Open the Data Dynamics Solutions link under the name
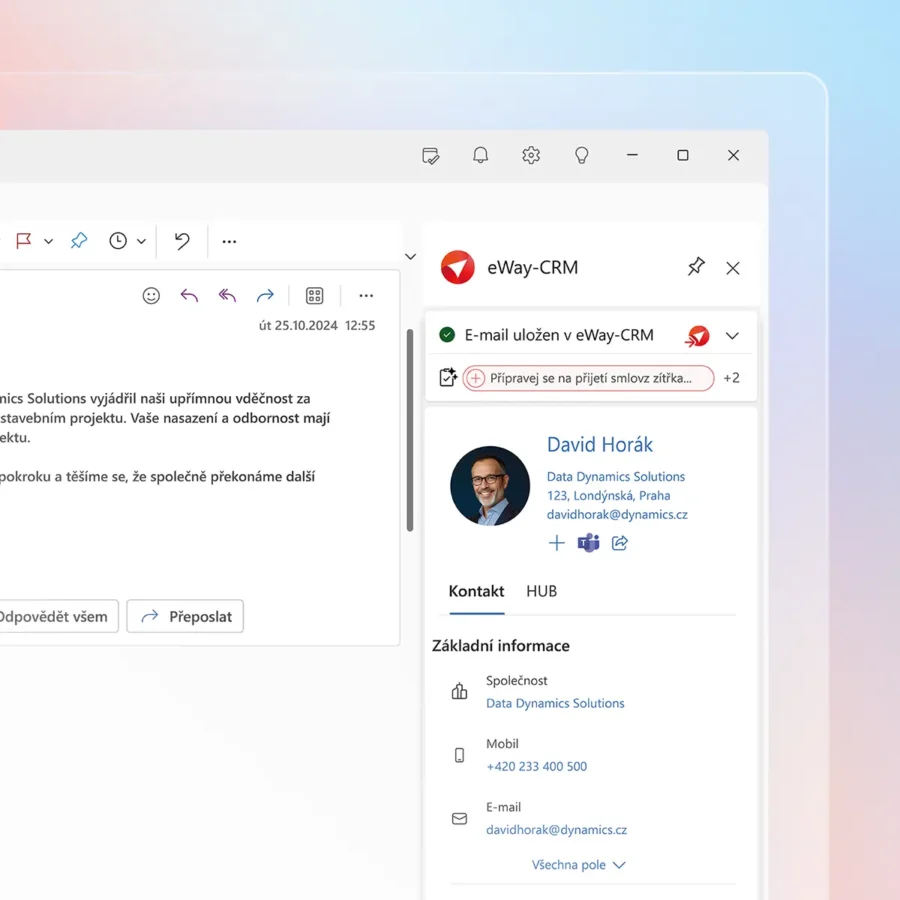Image resolution: width=900 pixels, height=900 pixels. (615, 476)
